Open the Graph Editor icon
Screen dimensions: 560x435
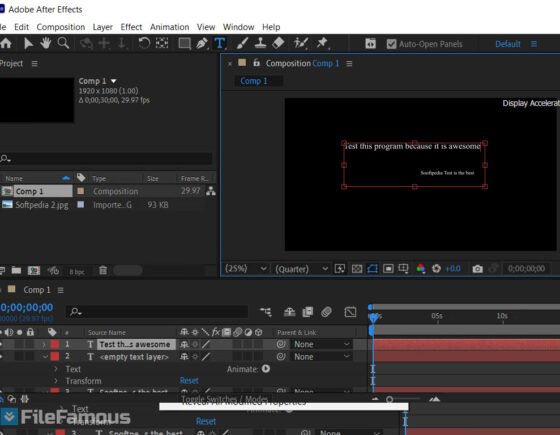coord(350,312)
